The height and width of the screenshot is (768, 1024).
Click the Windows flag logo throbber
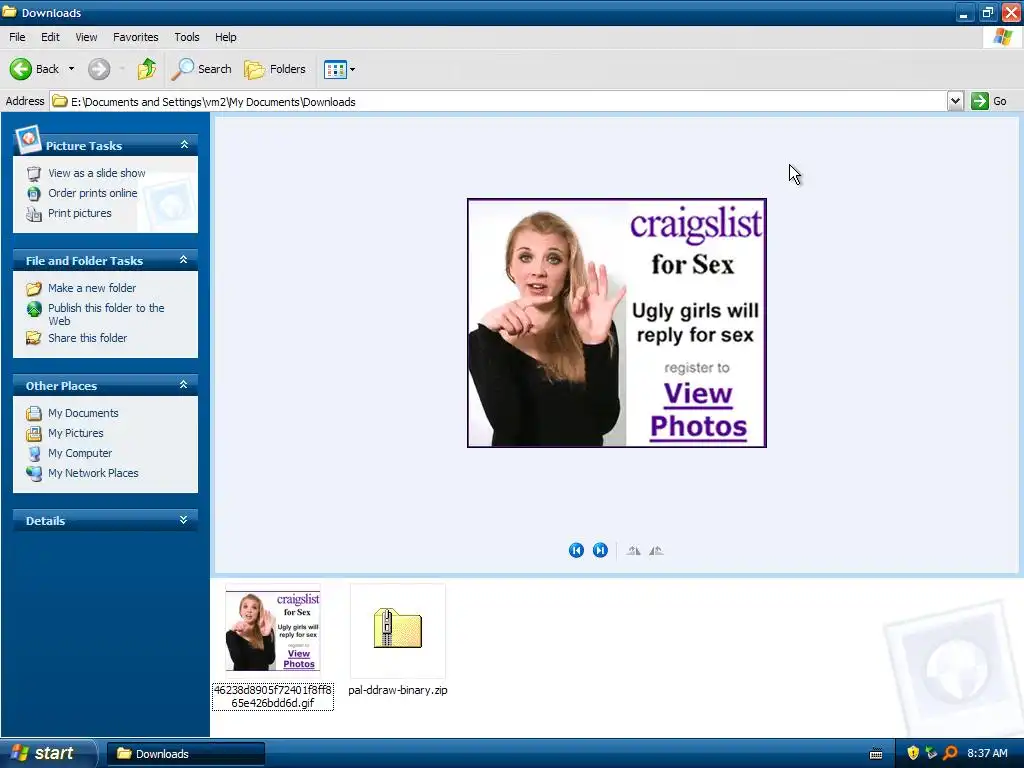(x=1002, y=37)
